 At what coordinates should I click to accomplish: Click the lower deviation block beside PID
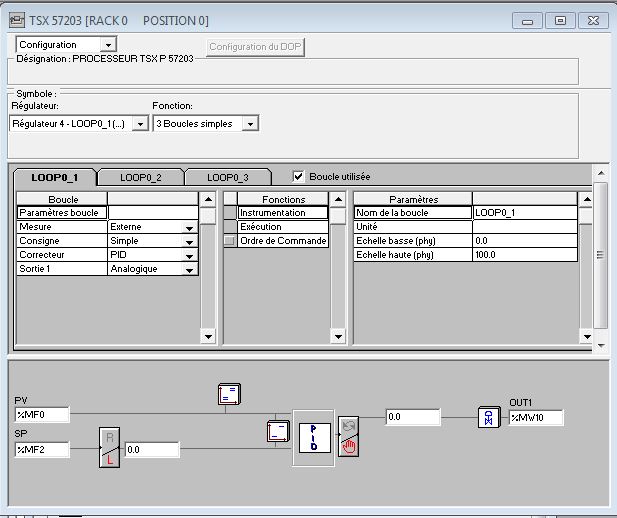click(277, 431)
